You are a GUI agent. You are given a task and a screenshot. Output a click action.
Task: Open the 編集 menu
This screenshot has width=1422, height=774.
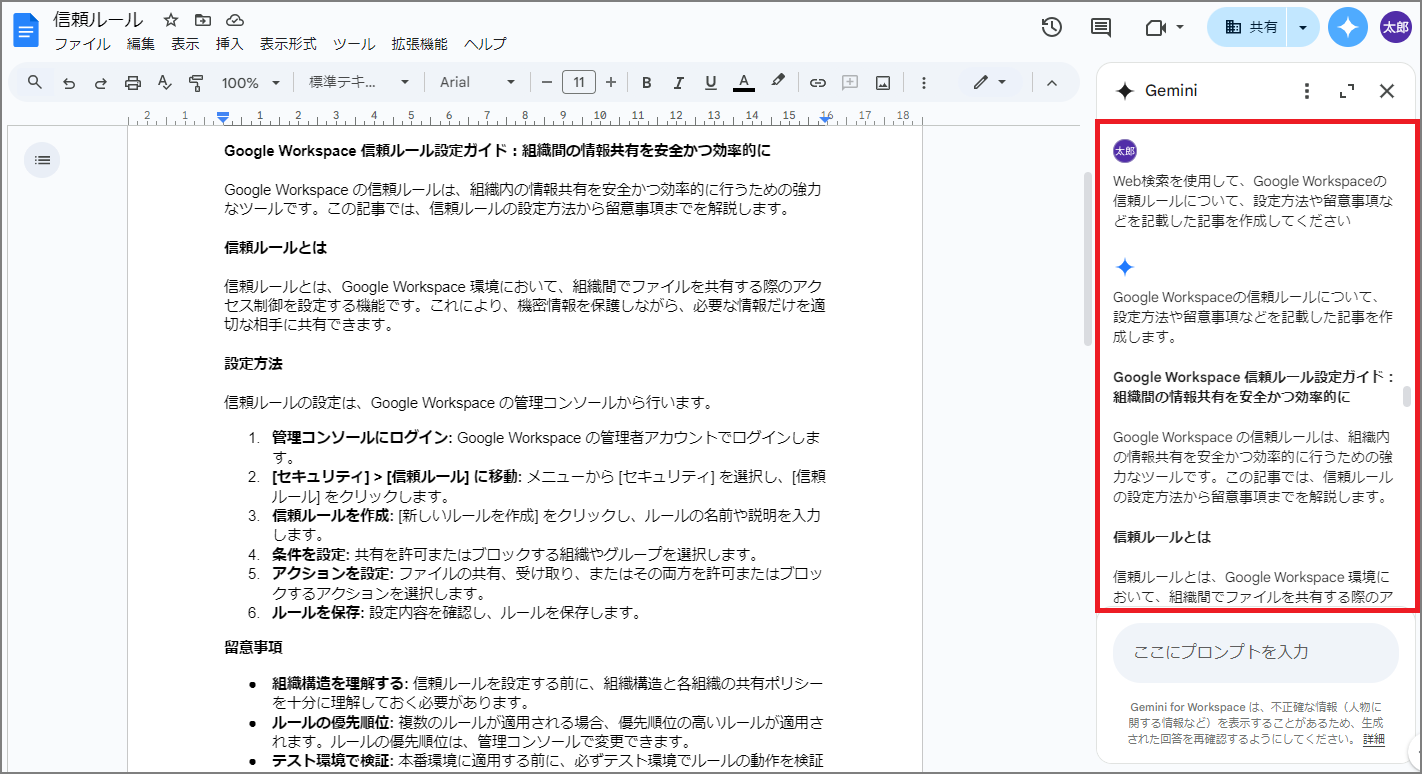141,44
